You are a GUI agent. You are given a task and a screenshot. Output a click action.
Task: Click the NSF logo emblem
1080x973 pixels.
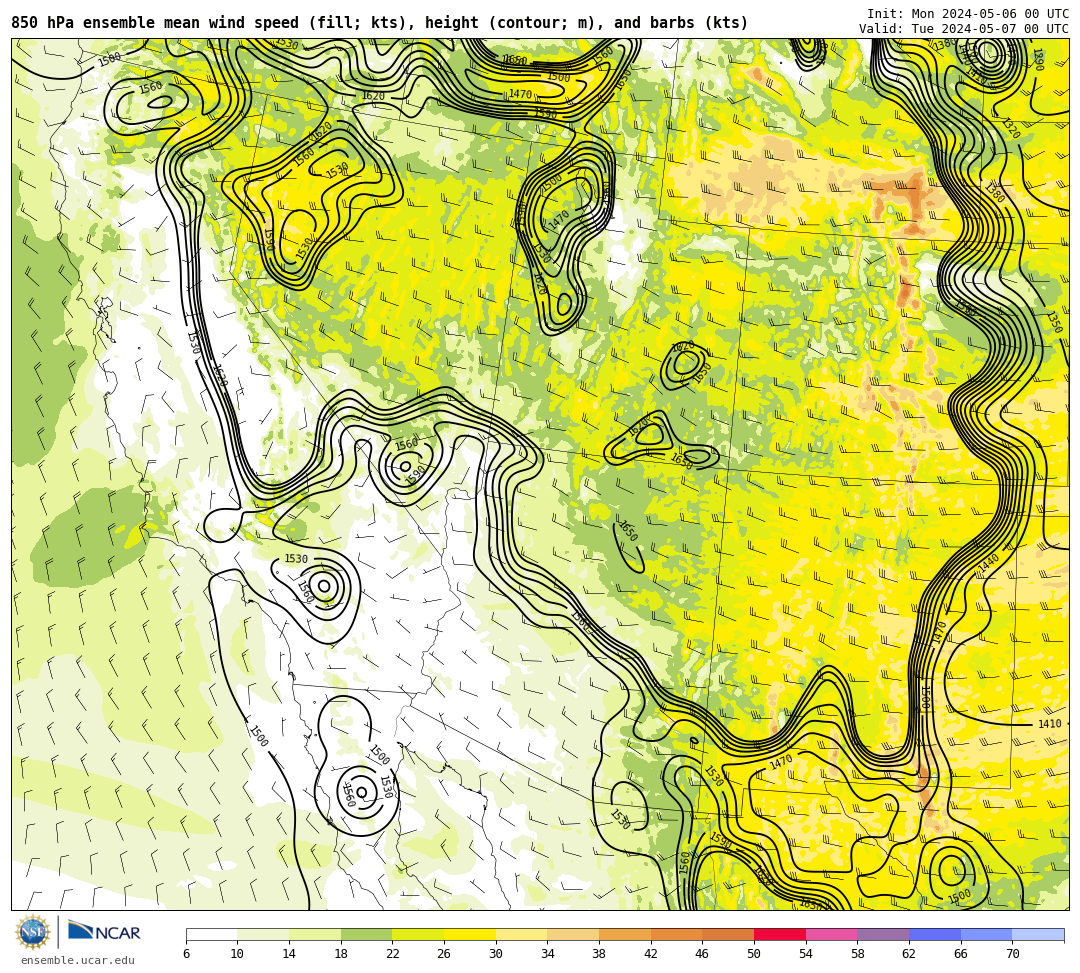tap(33, 932)
